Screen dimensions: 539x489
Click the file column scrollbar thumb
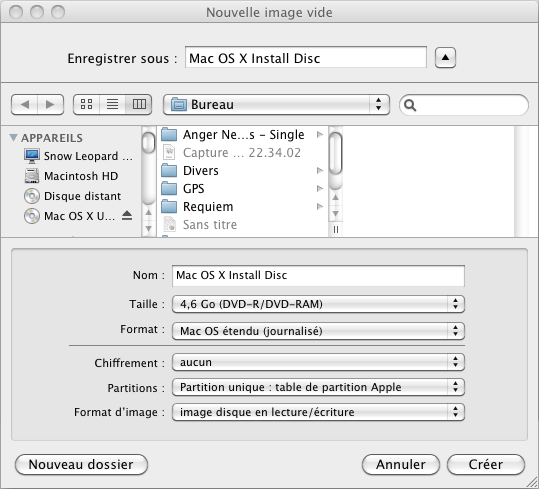pos(336,153)
